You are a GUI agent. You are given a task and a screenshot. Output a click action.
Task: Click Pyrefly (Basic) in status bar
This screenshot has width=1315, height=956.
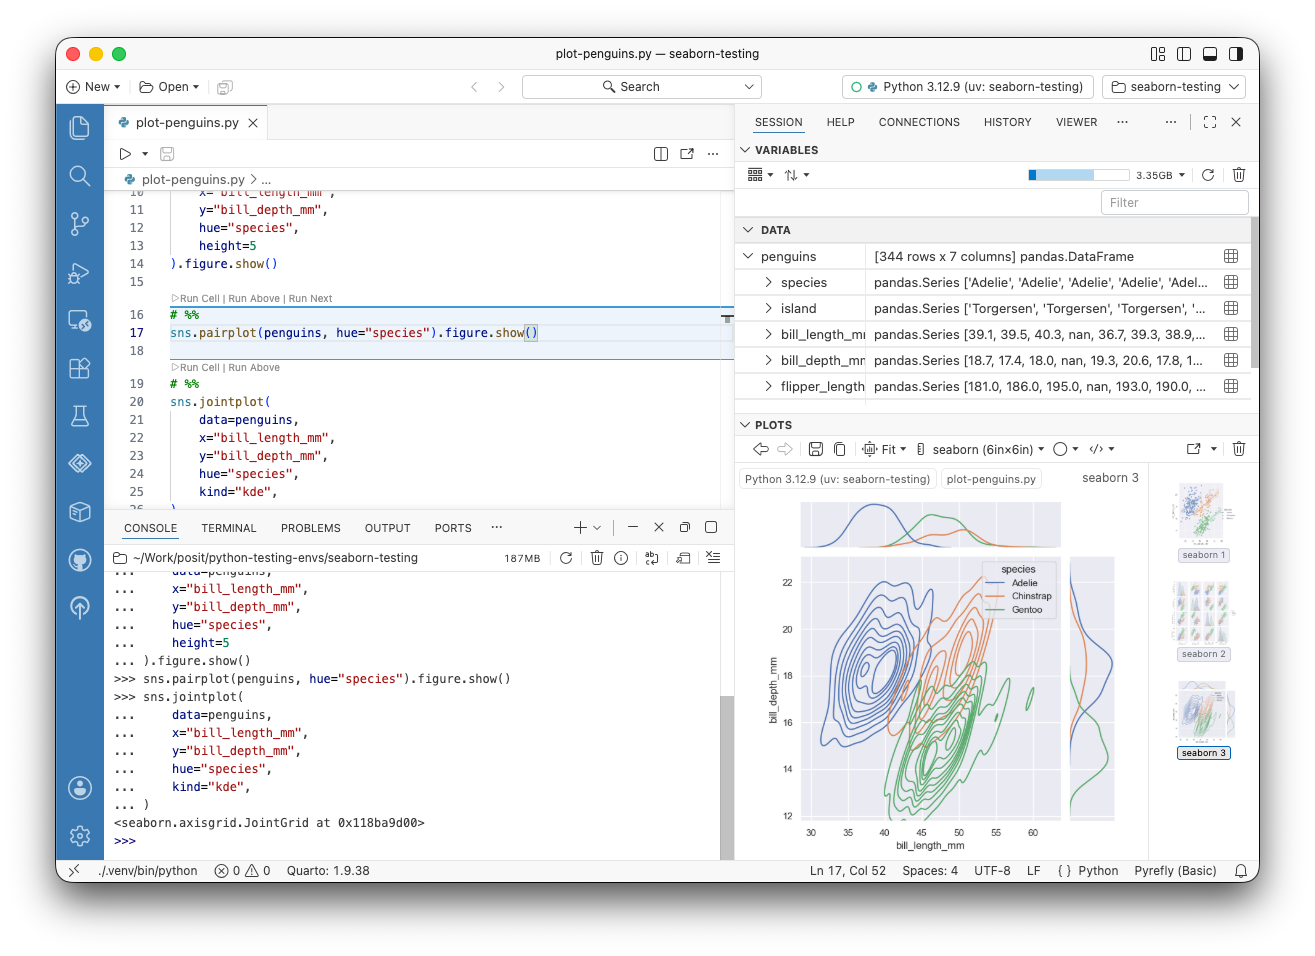pyautogui.click(x=1175, y=871)
